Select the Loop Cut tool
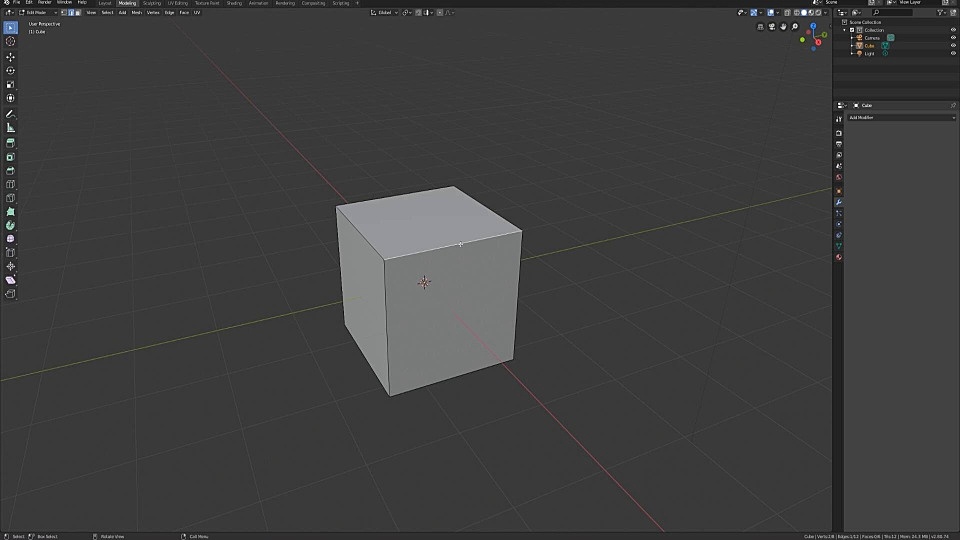 [10, 184]
